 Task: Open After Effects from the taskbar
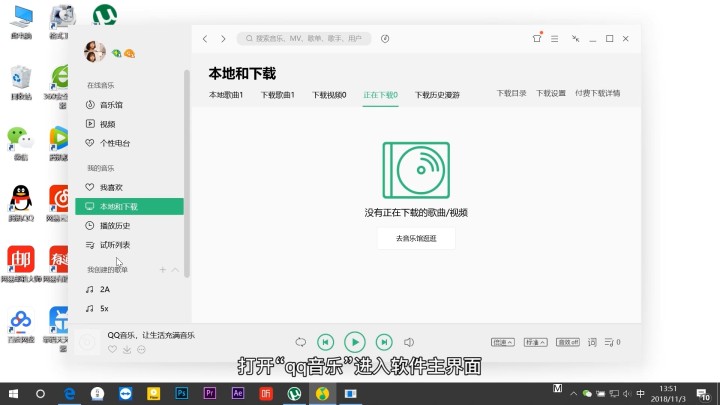(238, 394)
